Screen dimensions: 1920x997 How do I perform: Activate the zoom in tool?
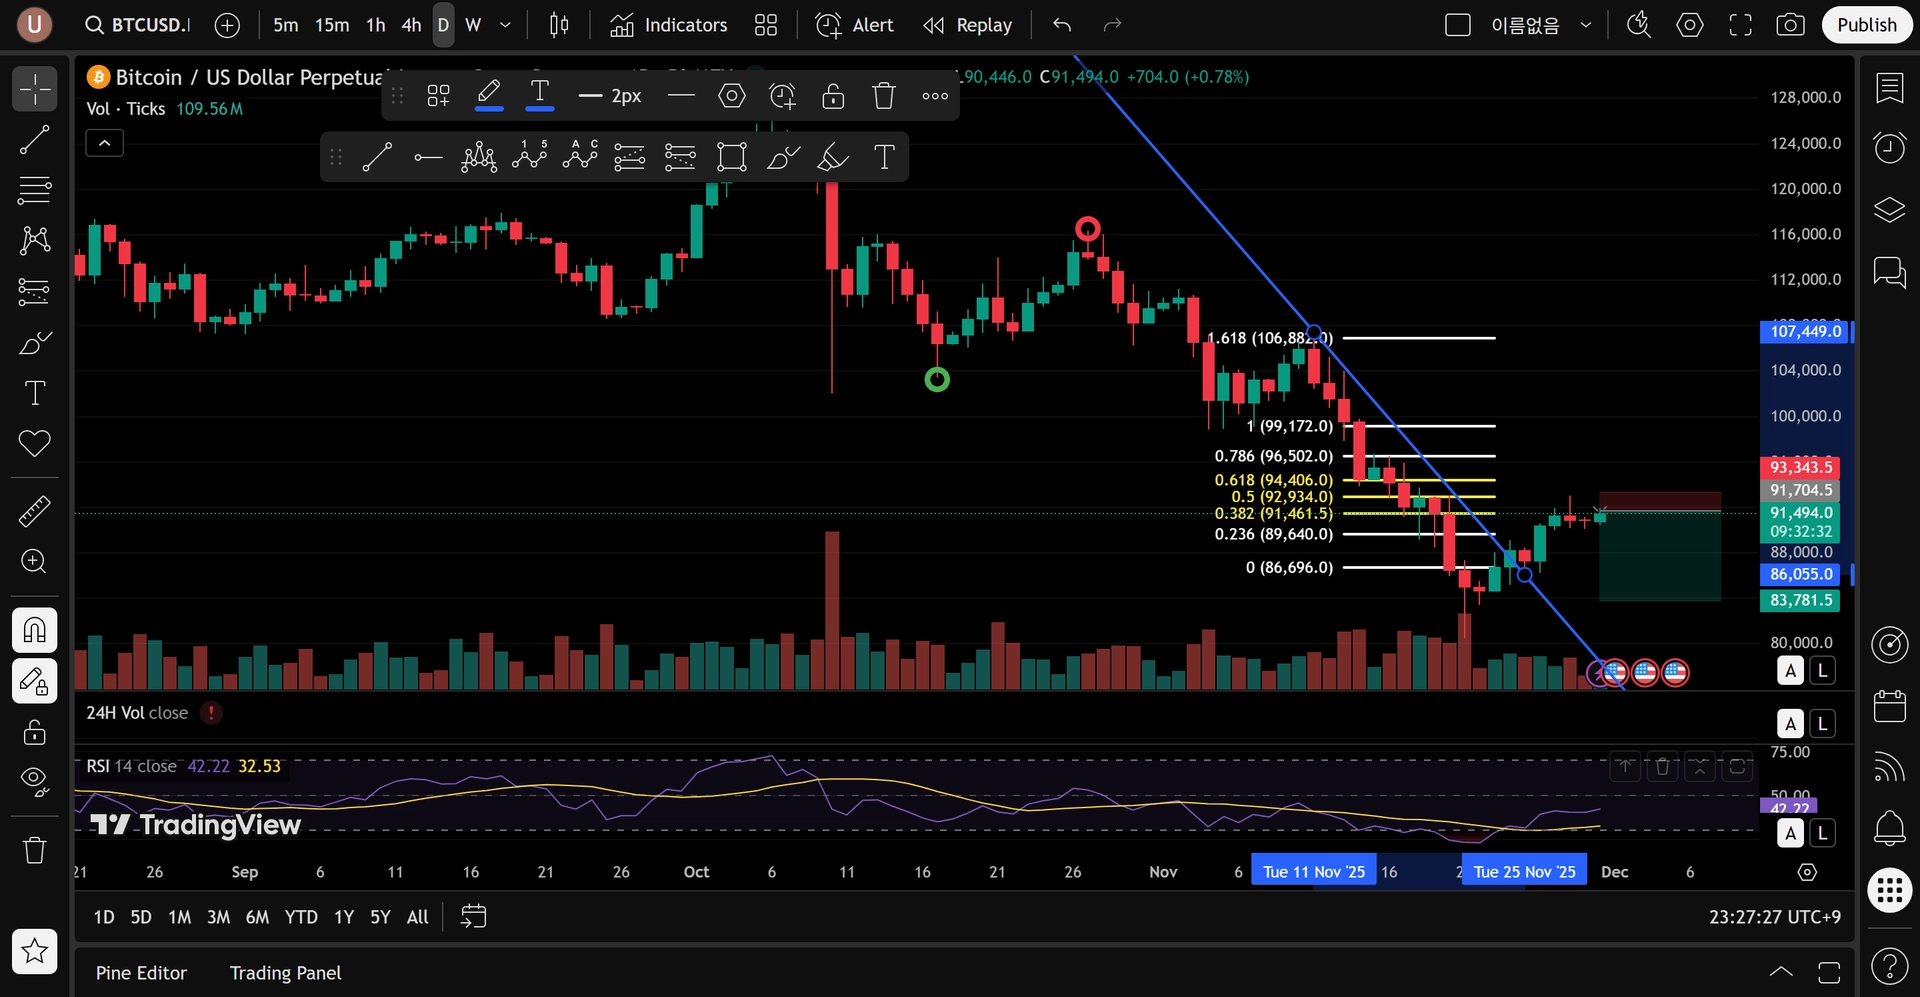point(35,561)
